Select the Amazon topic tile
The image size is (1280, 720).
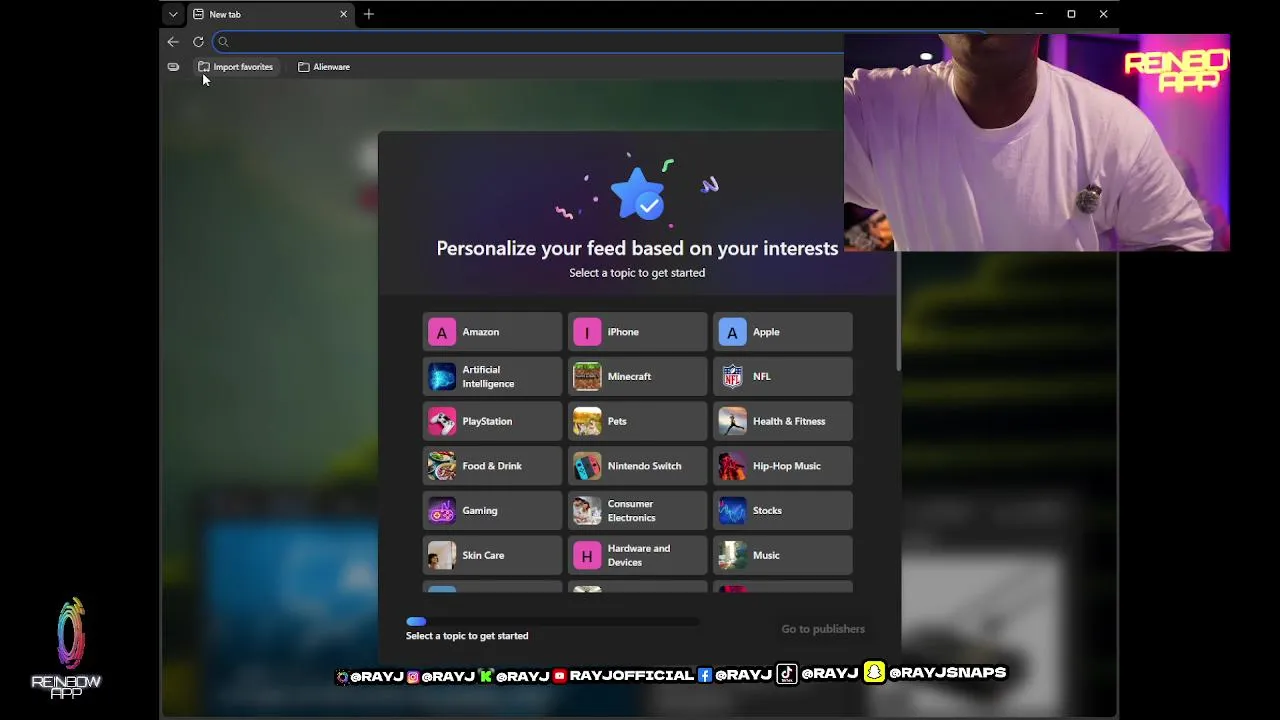pos(492,332)
